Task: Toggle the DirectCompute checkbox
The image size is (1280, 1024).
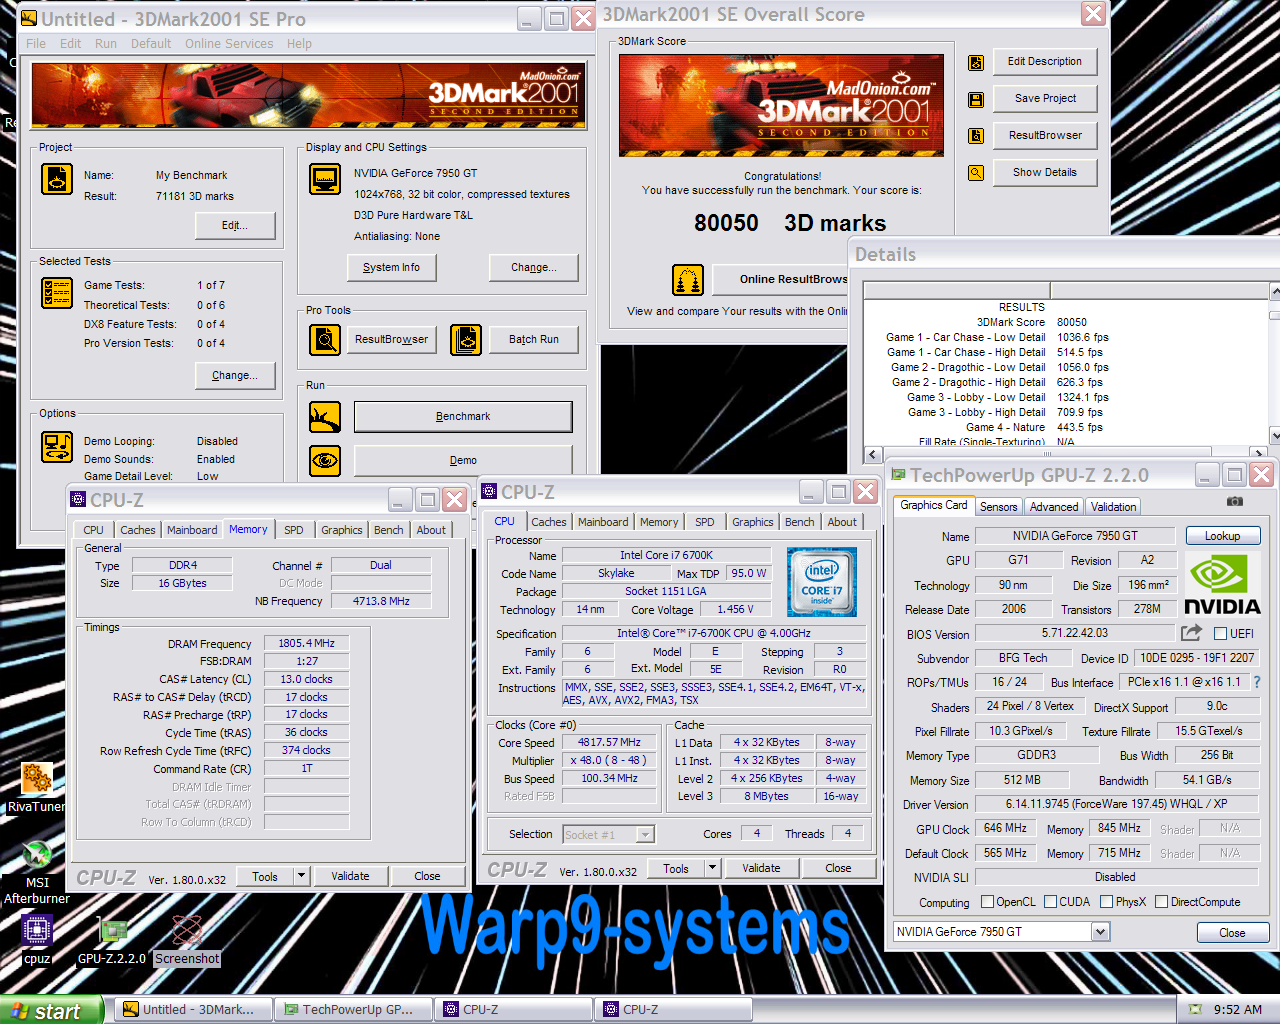Action: pyautogui.click(x=1161, y=902)
